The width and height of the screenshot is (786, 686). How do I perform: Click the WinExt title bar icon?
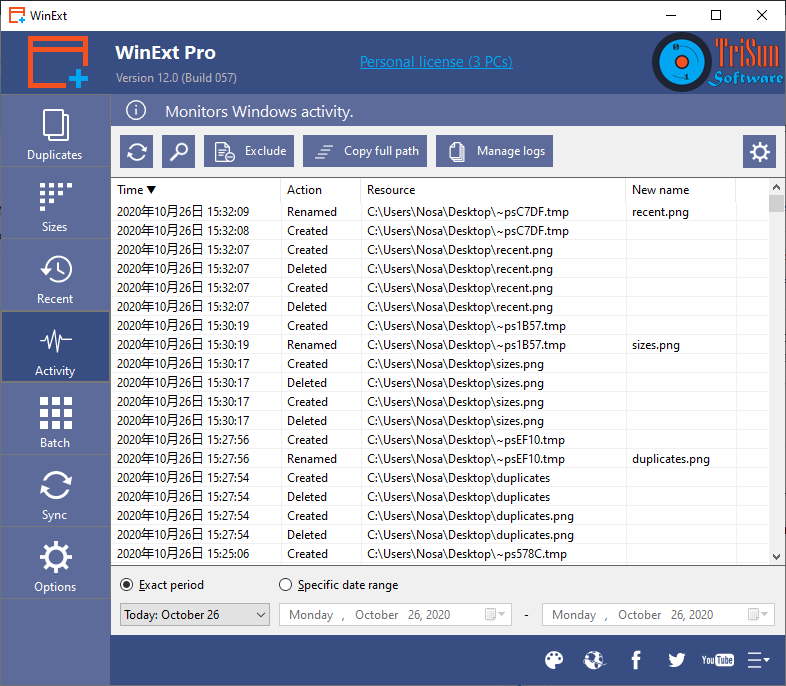coord(17,15)
